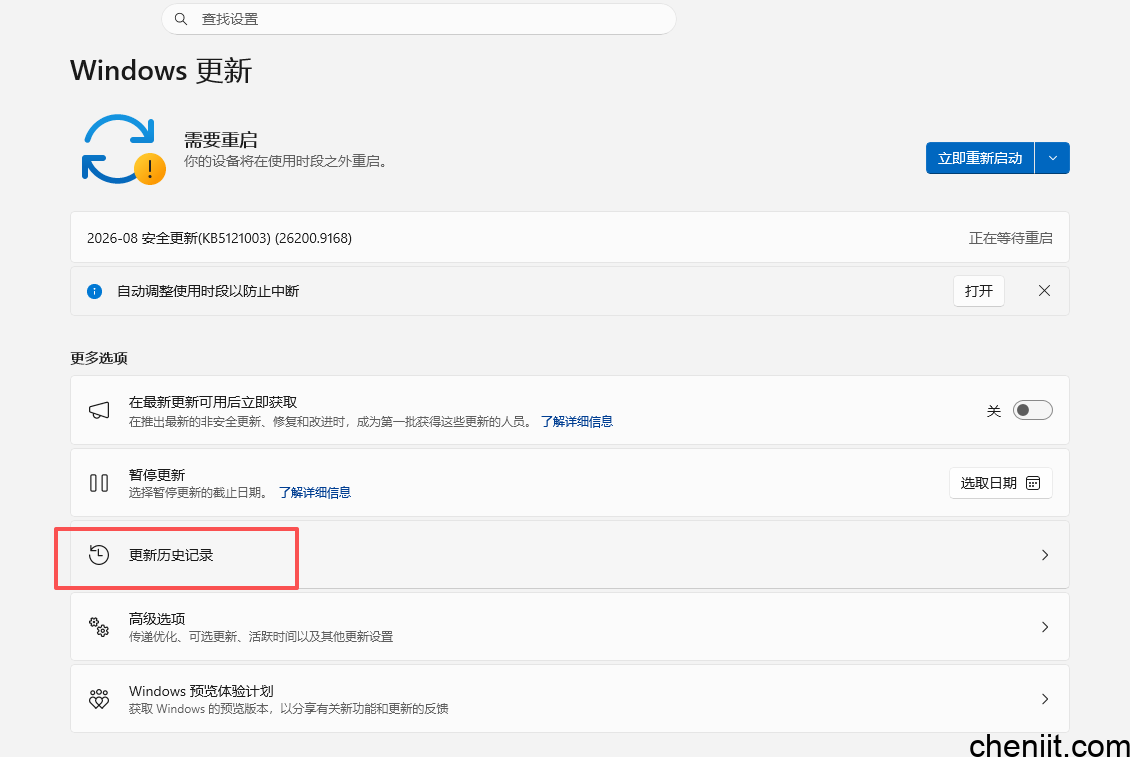This screenshot has width=1130, height=757.
Task: Click 传递优化、可选更新 description text
Action: [261, 637]
